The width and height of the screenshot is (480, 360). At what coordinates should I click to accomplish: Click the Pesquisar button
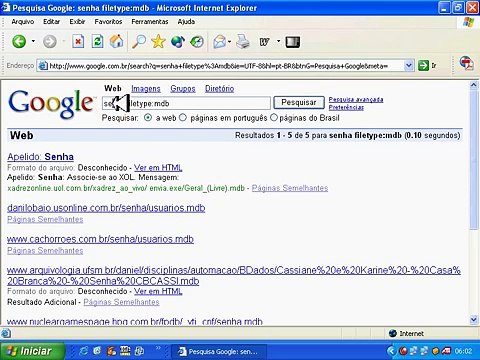pyautogui.click(x=299, y=102)
